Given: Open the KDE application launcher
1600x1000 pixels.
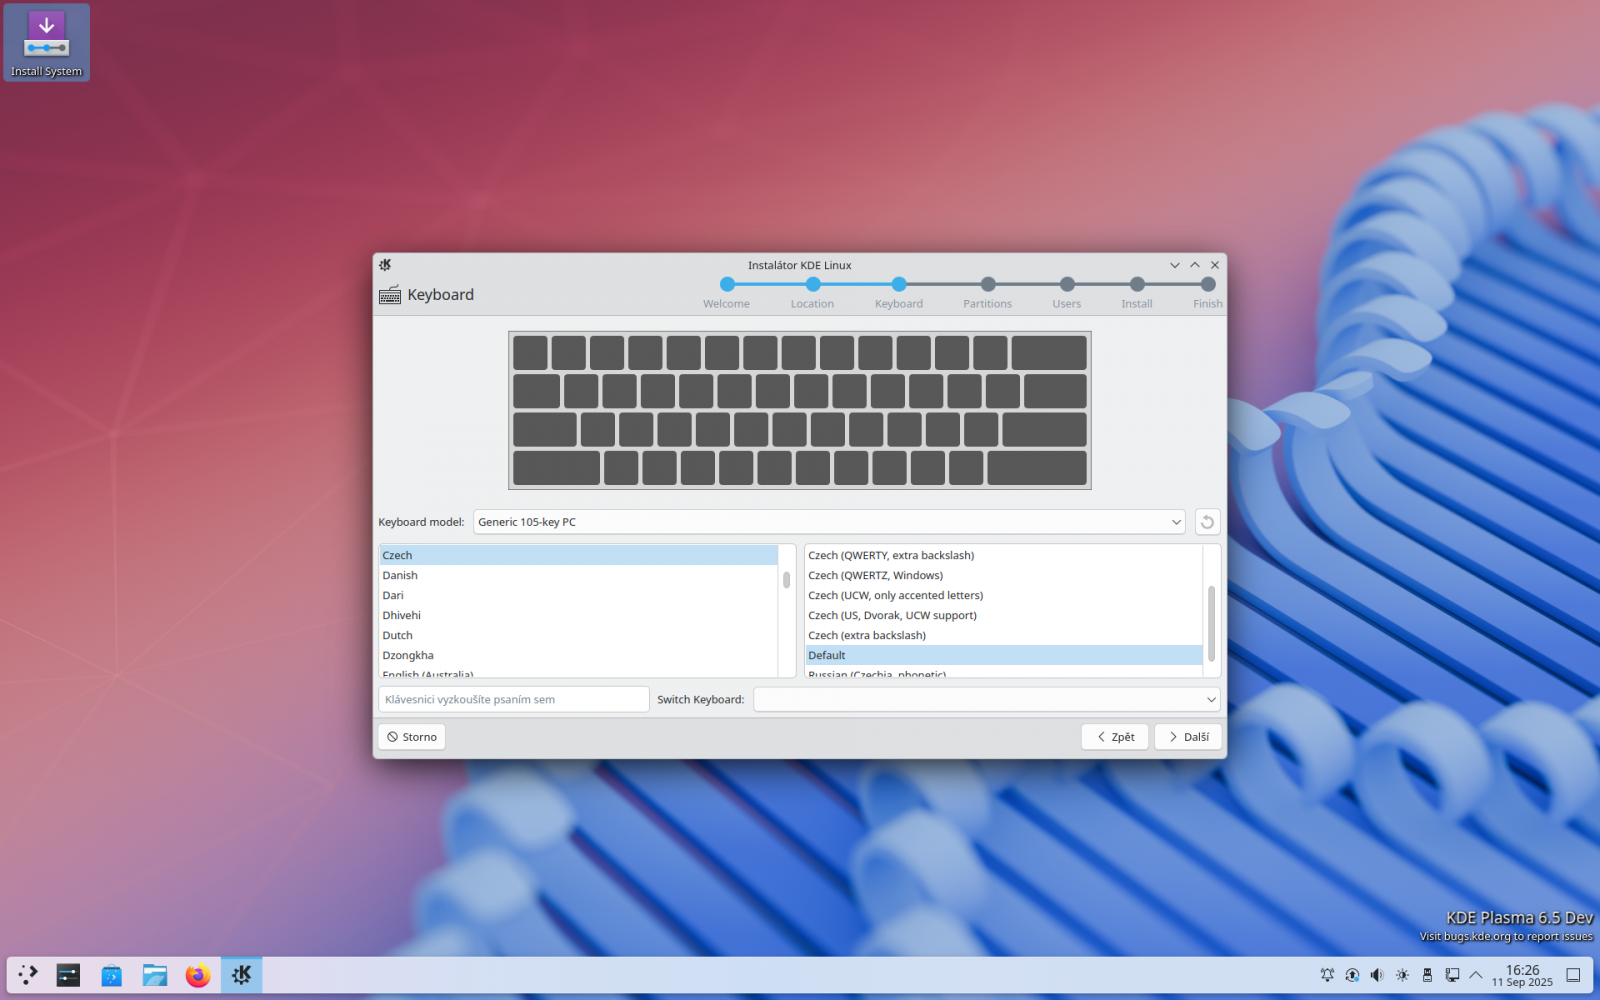Looking at the screenshot, I should tap(28, 975).
